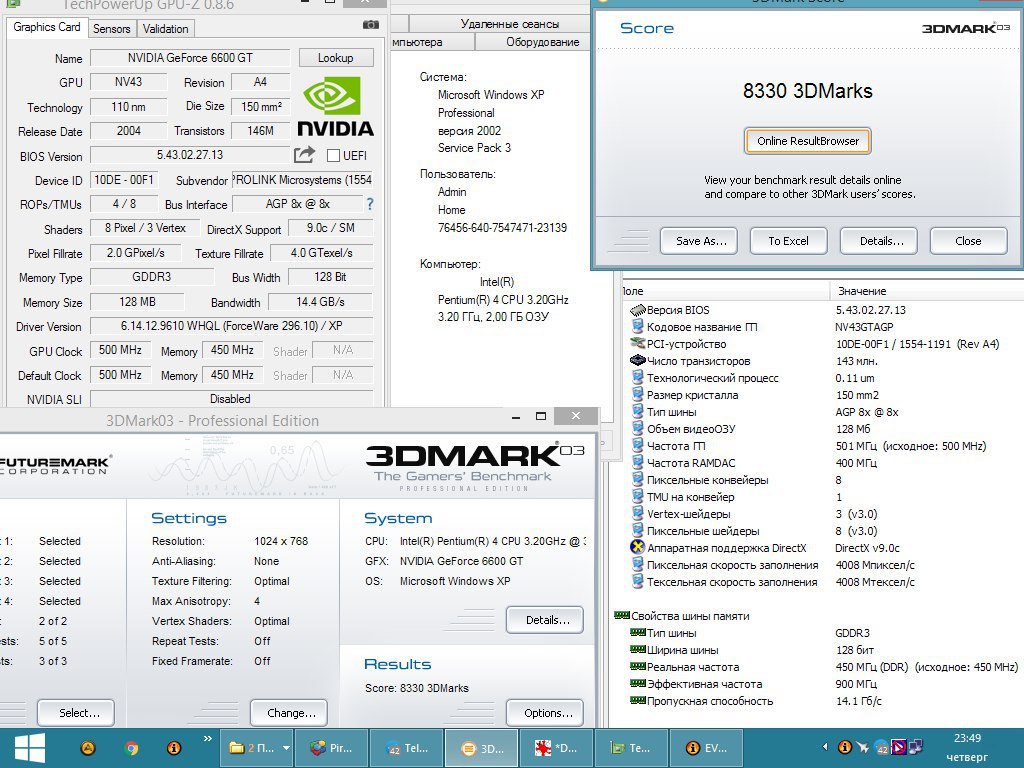Image resolution: width=1024 pixels, height=768 pixels.
Task: Click the 8330 3DMarks score text
Action: tap(808, 91)
